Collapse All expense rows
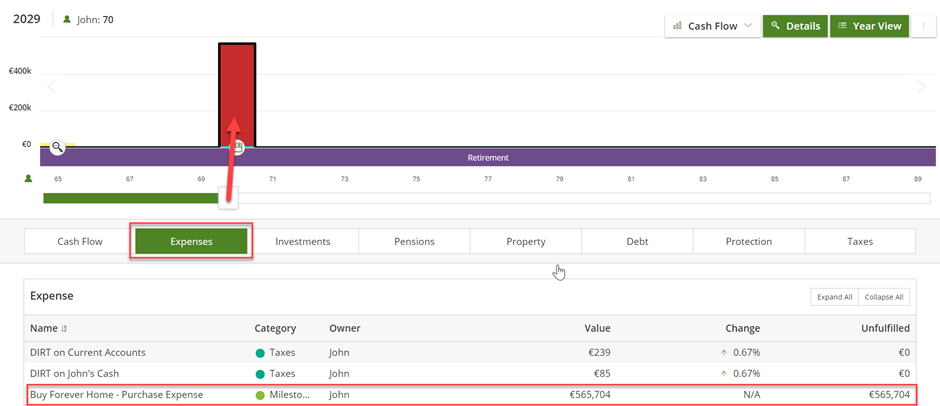This screenshot has height=406, width=940. (x=884, y=297)
